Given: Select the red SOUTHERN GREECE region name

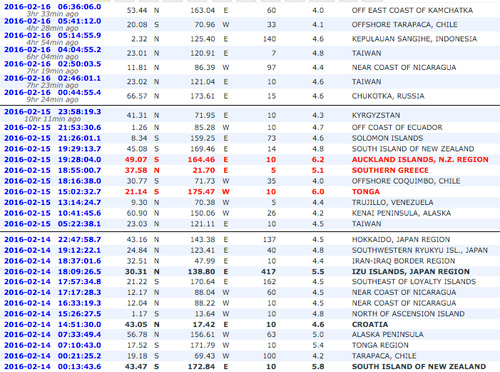Looking at the screenshot, I should click(x=390, y=170).
